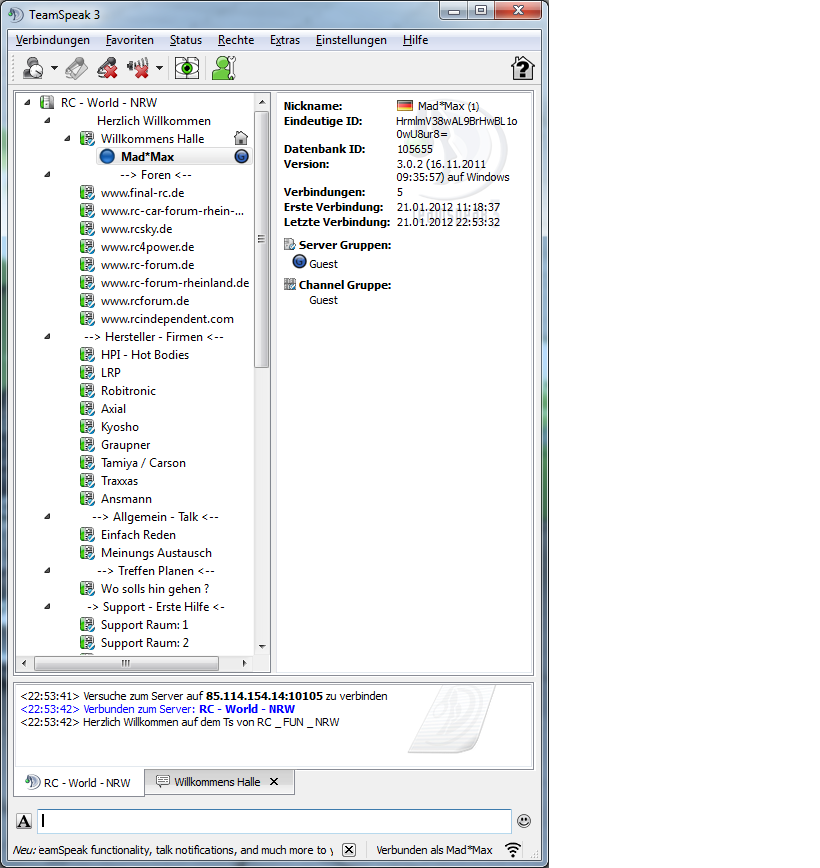The image size is (820, 868).
Task: Open the Einstellungen menu
Action: (x=351, y=40)
